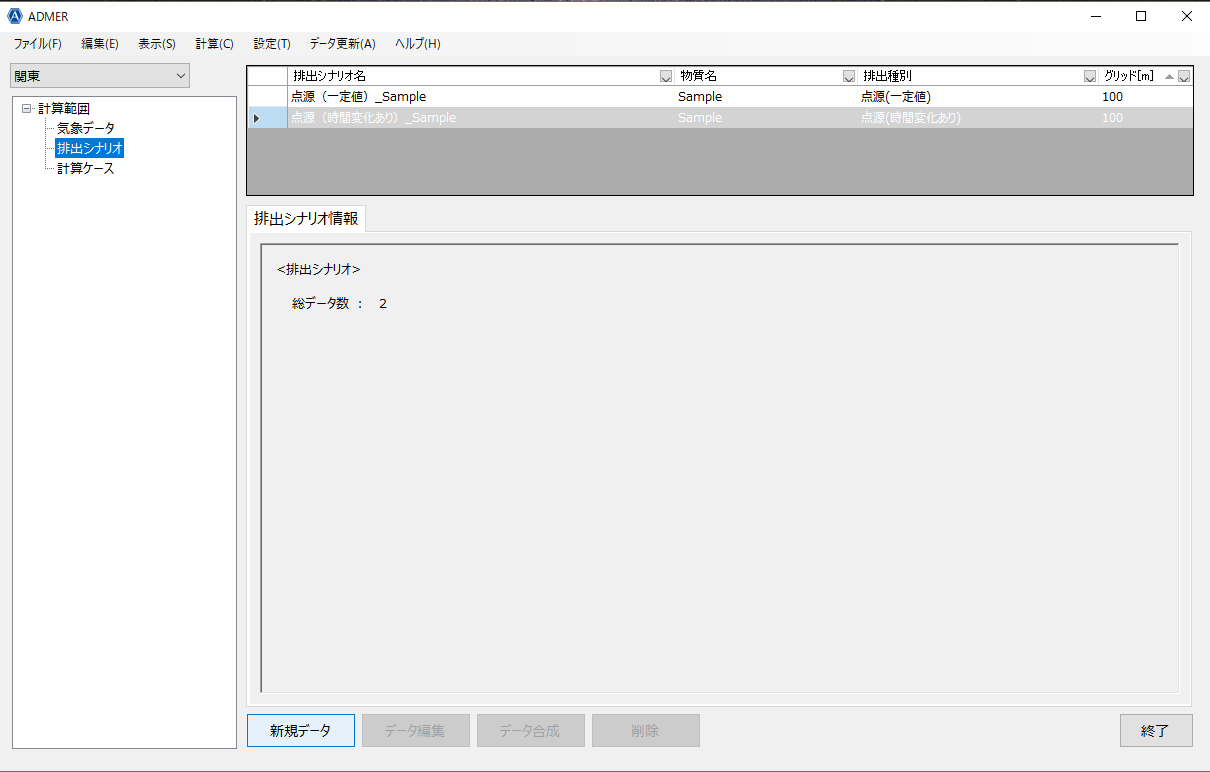The height and width of the screenshot is (772, 1210).
Task: Open the 設定(T) menu
Action: pos(272,44)
